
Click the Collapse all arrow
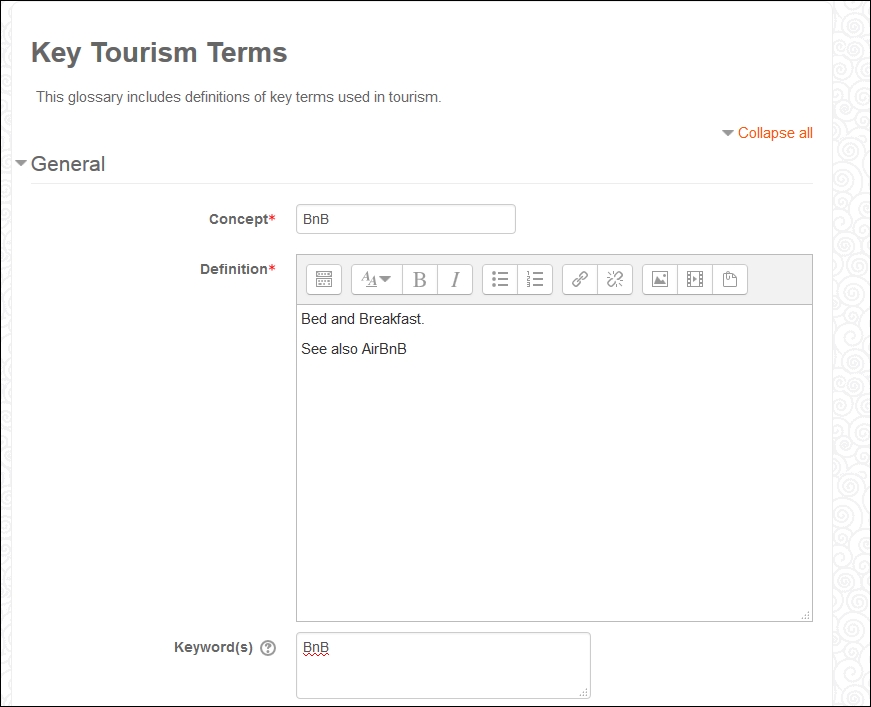(728, 133)
